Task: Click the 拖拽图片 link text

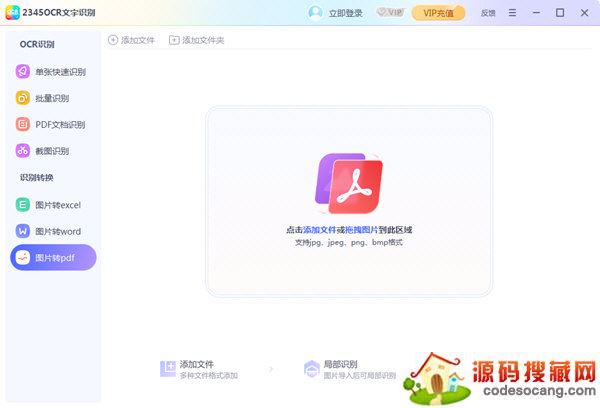Action: pos(361,230)
